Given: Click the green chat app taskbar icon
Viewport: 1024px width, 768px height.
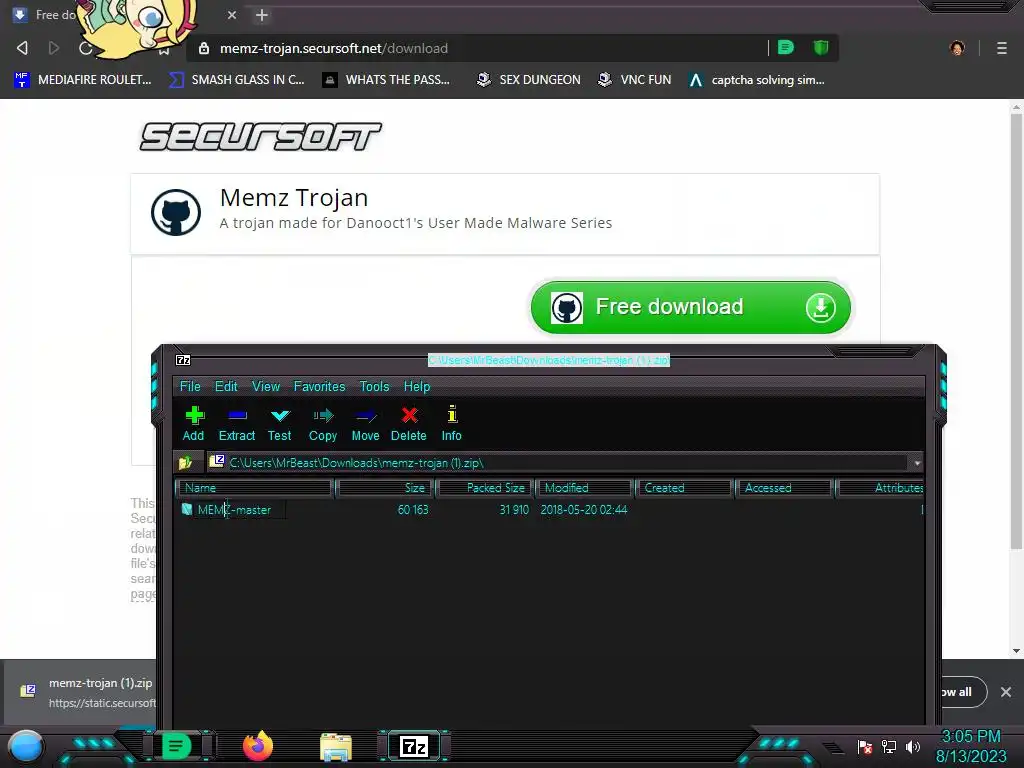Looking at the screenshot, I should 176,746.
